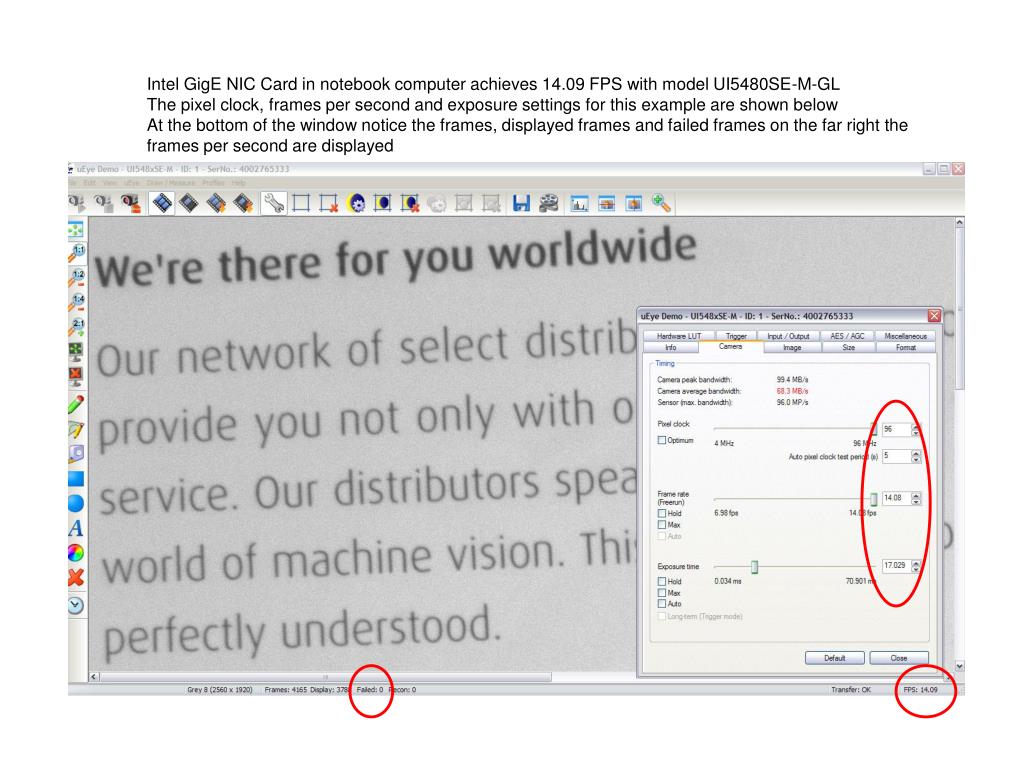Screen dimensions: 1024x768
Task: Click the frame rate field showing 14.08
Action: point(896,498)
